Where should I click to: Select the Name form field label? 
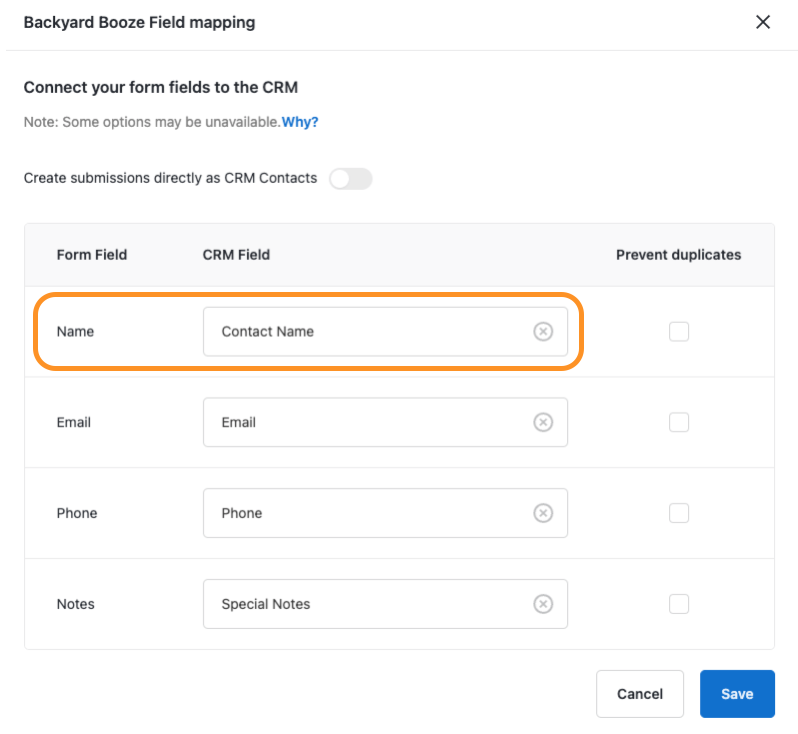75,331
